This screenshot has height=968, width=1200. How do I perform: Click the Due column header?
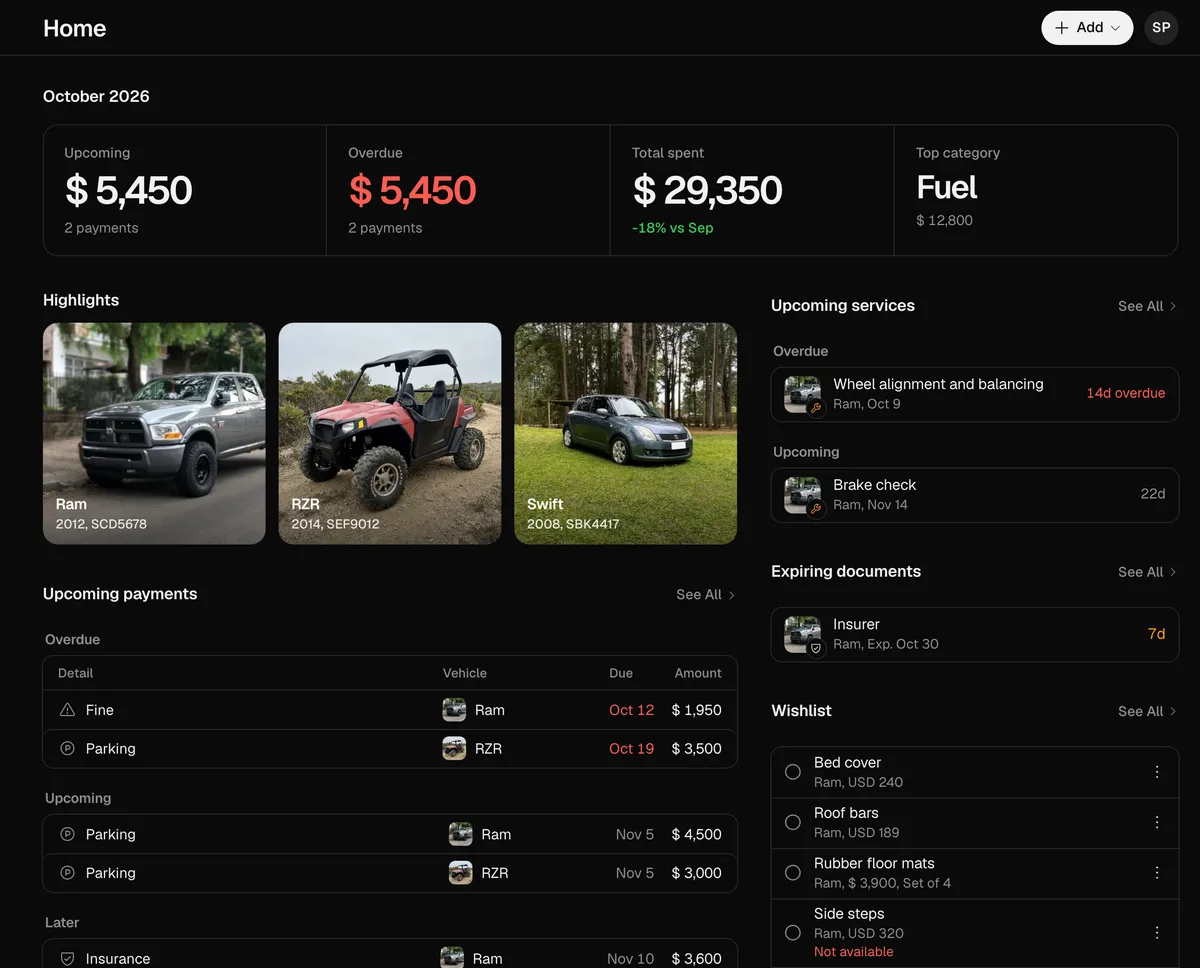point(621,673)
